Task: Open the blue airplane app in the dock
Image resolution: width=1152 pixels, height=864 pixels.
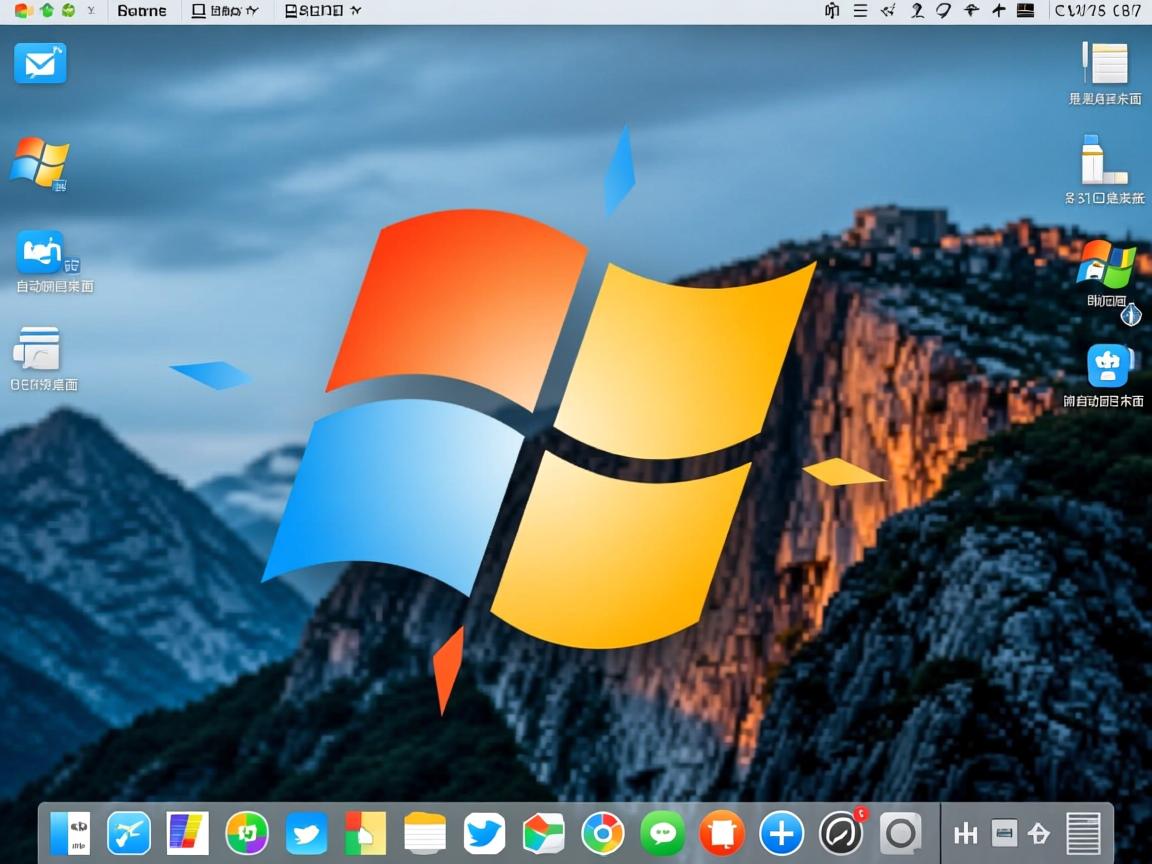Action: tap(129, 833)
